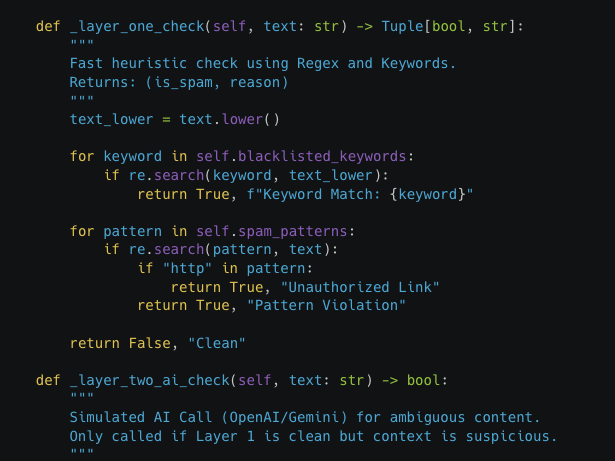Click the "Returns: (is_spam, reason)" docstring line

179,82
